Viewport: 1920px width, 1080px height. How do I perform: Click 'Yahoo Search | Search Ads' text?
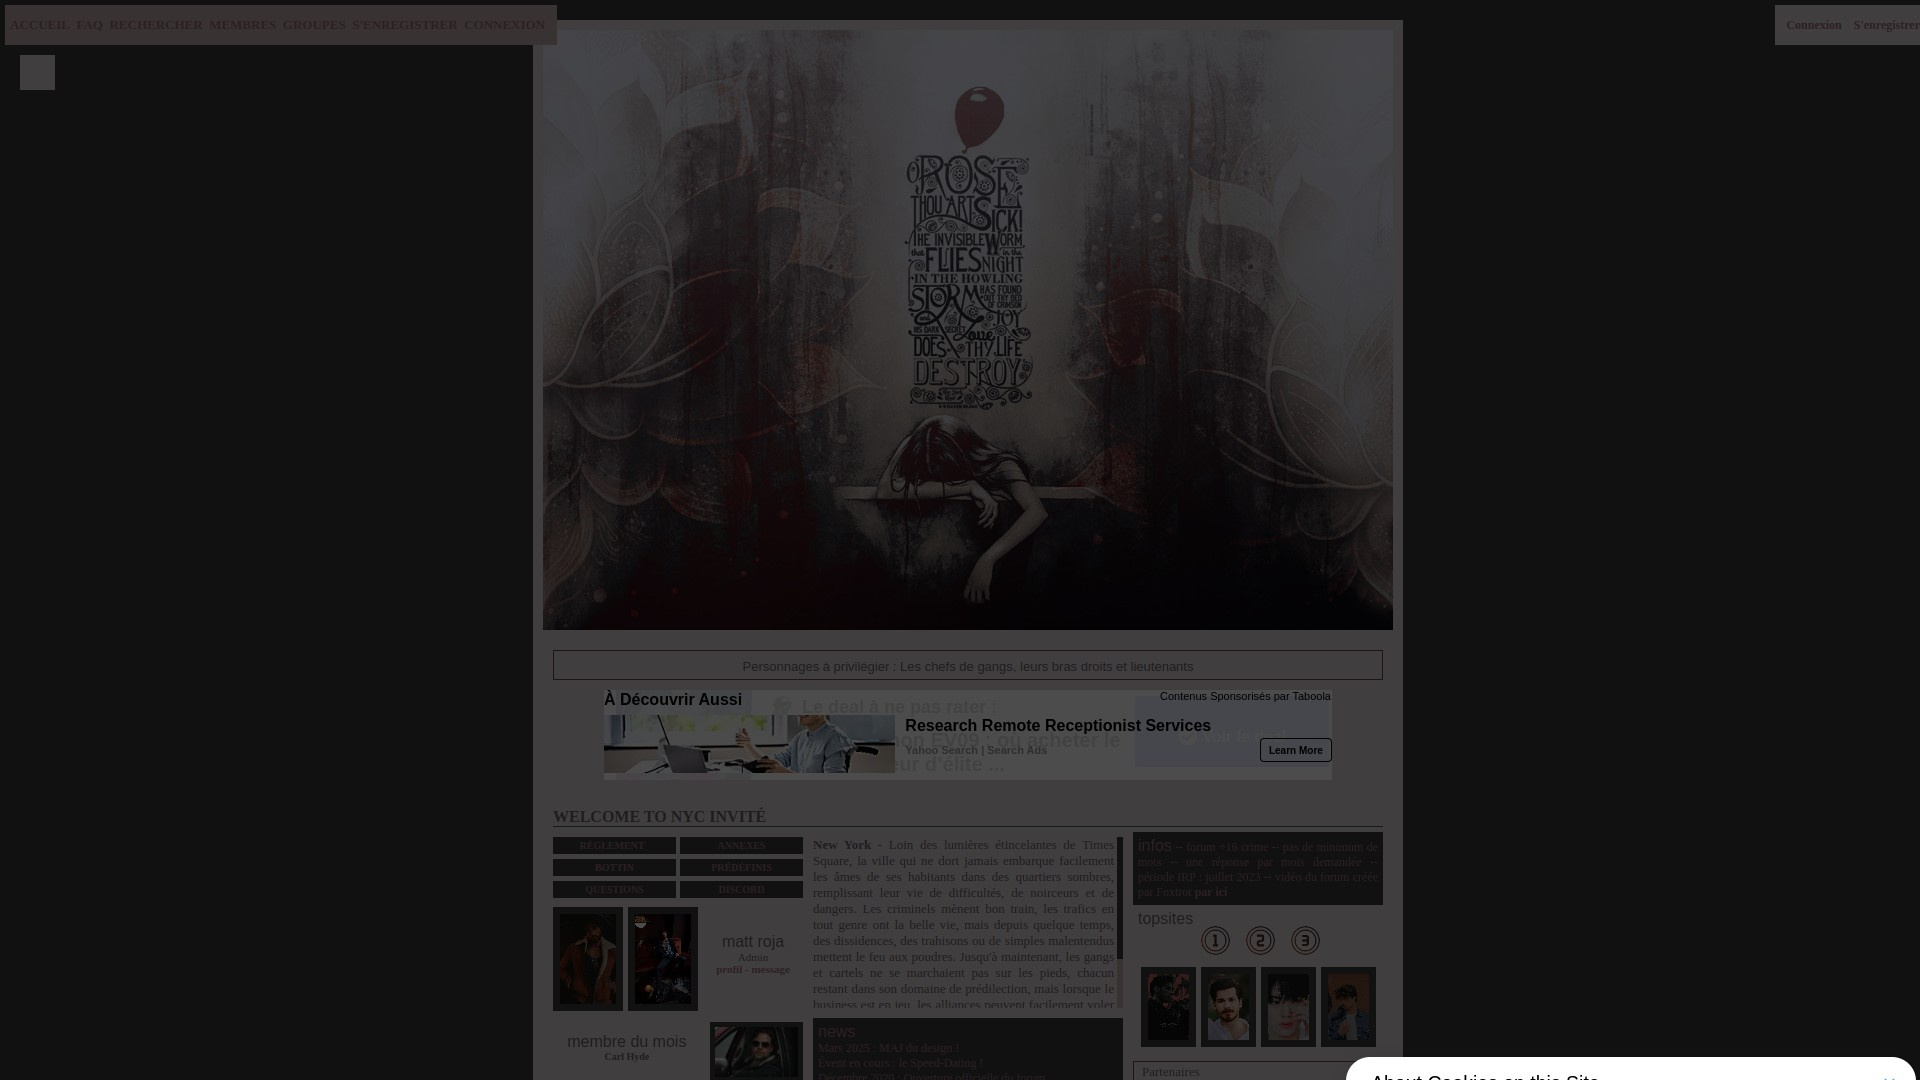pyautogui.click(x=976, y=750)
